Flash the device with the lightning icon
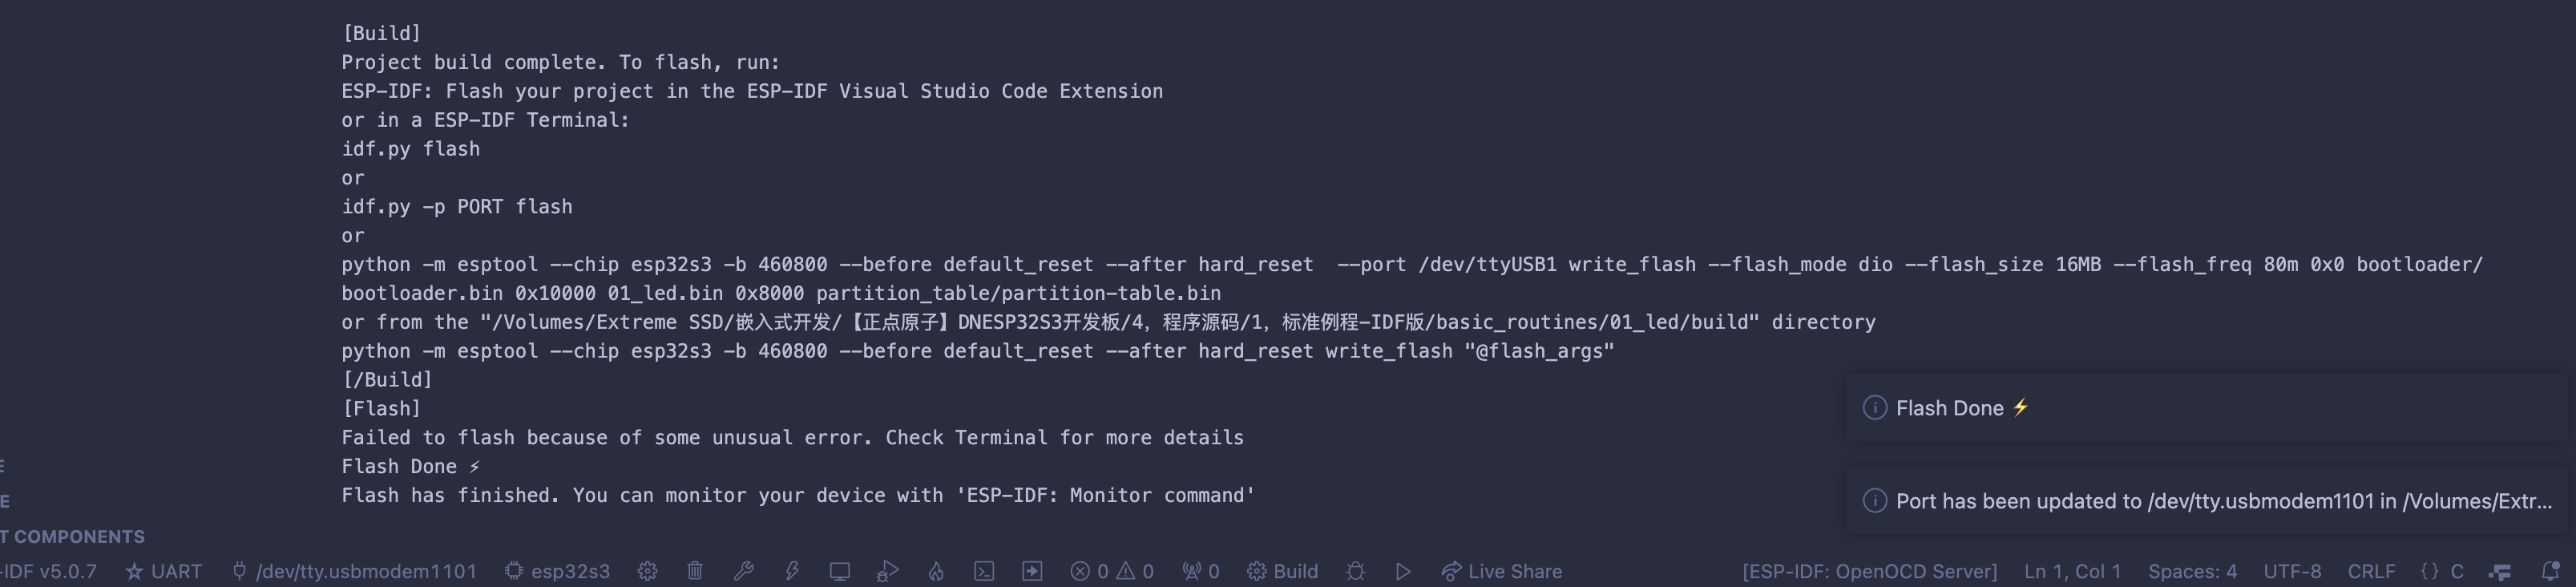The image size is (2576, 587). coord(792,571)
